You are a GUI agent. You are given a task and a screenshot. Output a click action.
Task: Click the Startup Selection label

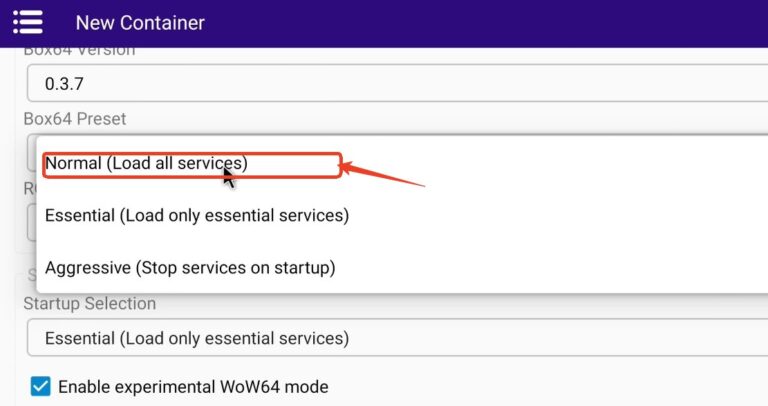[90, 303]
